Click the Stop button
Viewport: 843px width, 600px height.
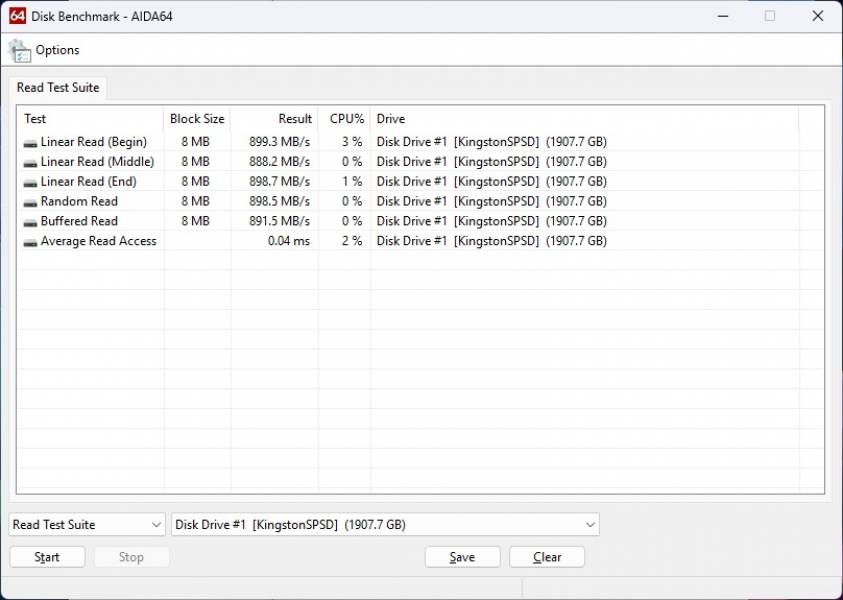(x=131, y=556)
